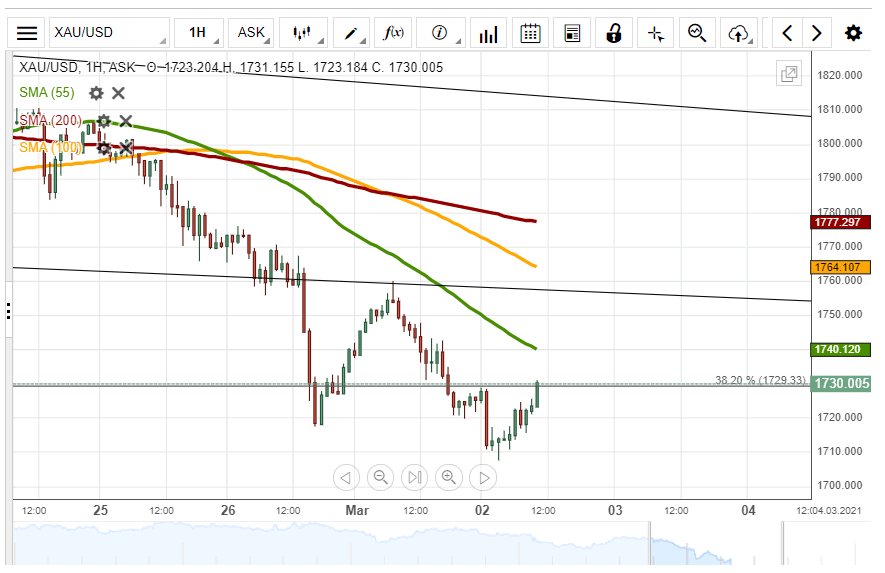This screenshot has height=573, width=885.
Task: Open the f(x) indicators menu
Action: [393, 33]
